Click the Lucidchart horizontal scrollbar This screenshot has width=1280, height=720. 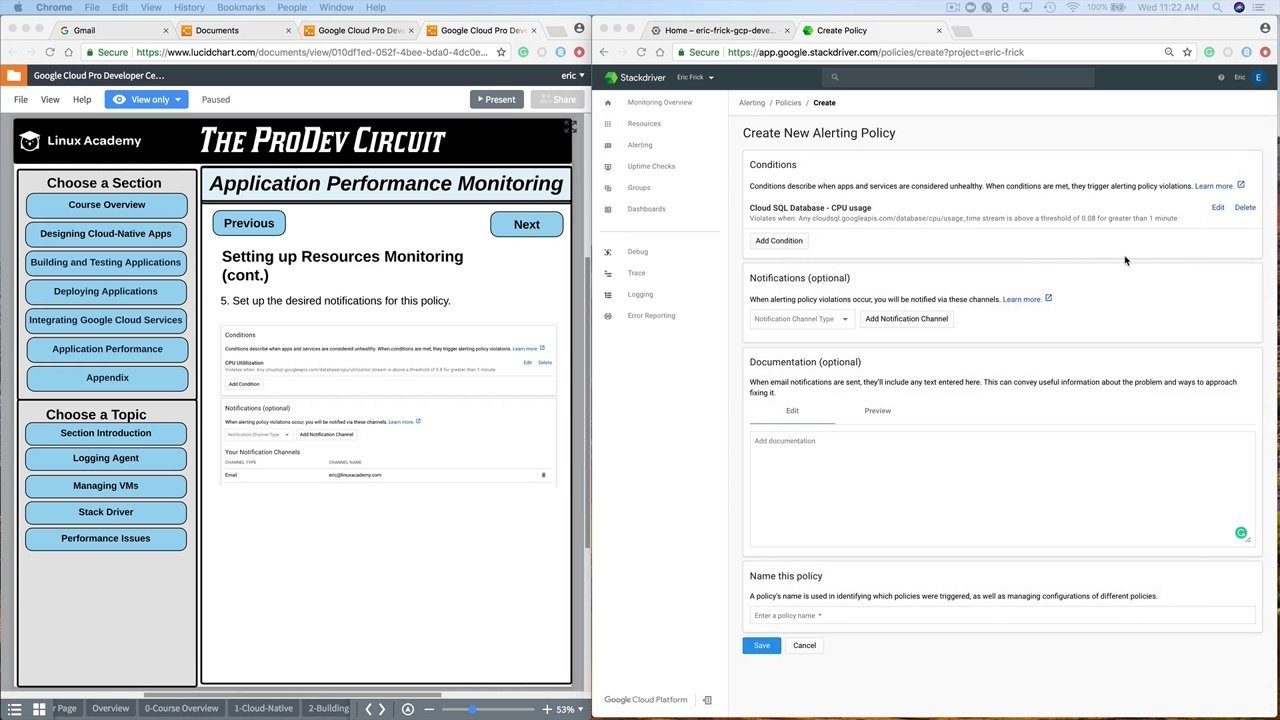pos(292,695)
